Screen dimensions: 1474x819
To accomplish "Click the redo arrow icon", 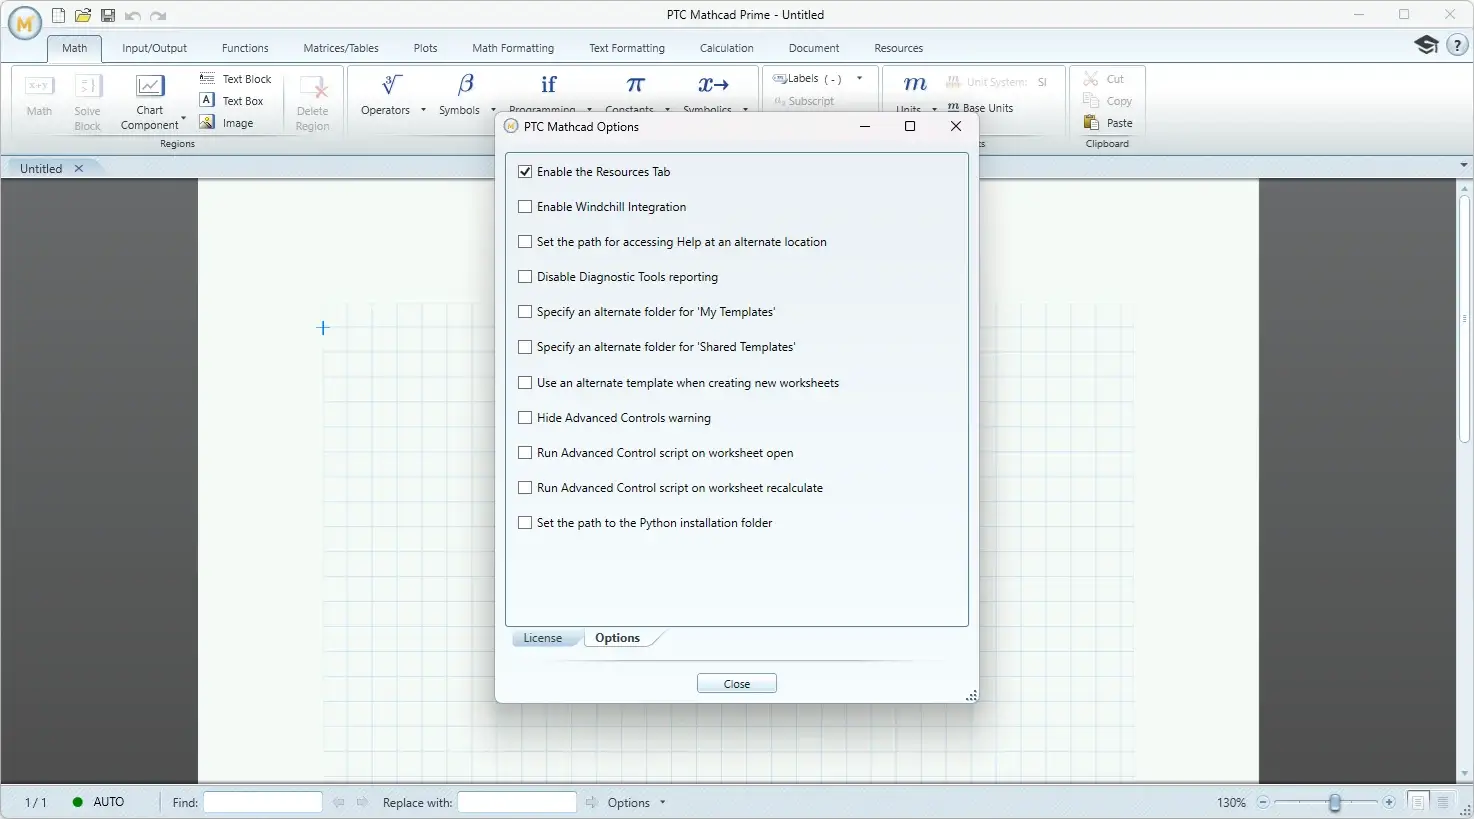I will (158, 16).
